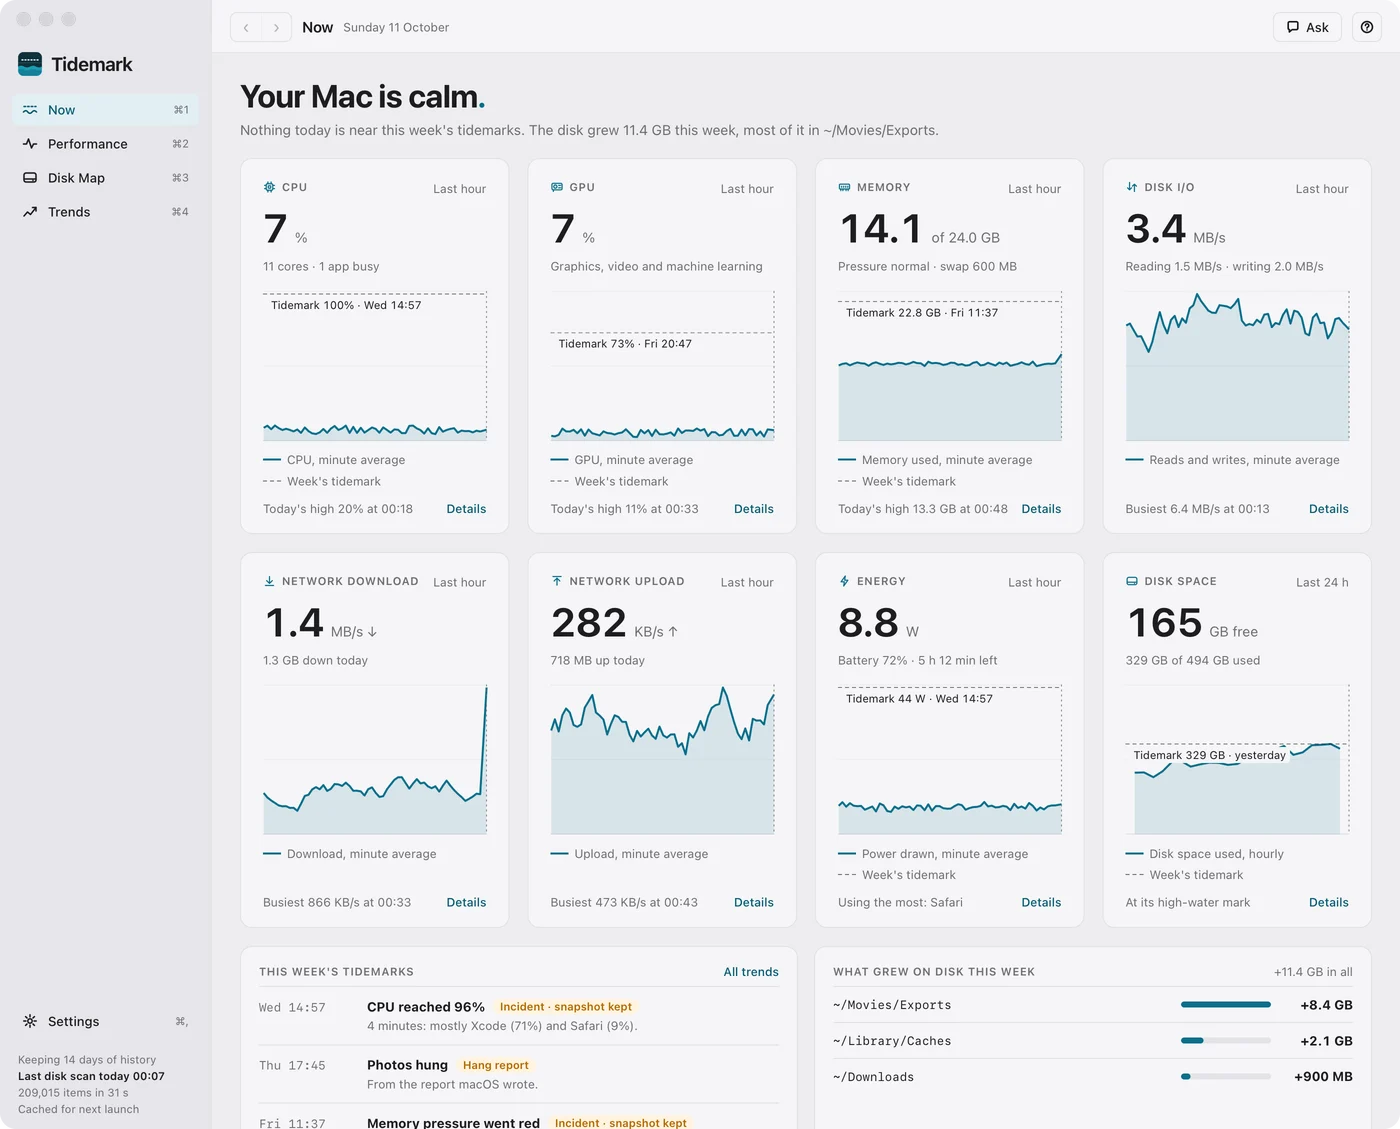The image size is (1400, 1129).
Task: Click the Memory icon in card header
Action: click(844, 187)
